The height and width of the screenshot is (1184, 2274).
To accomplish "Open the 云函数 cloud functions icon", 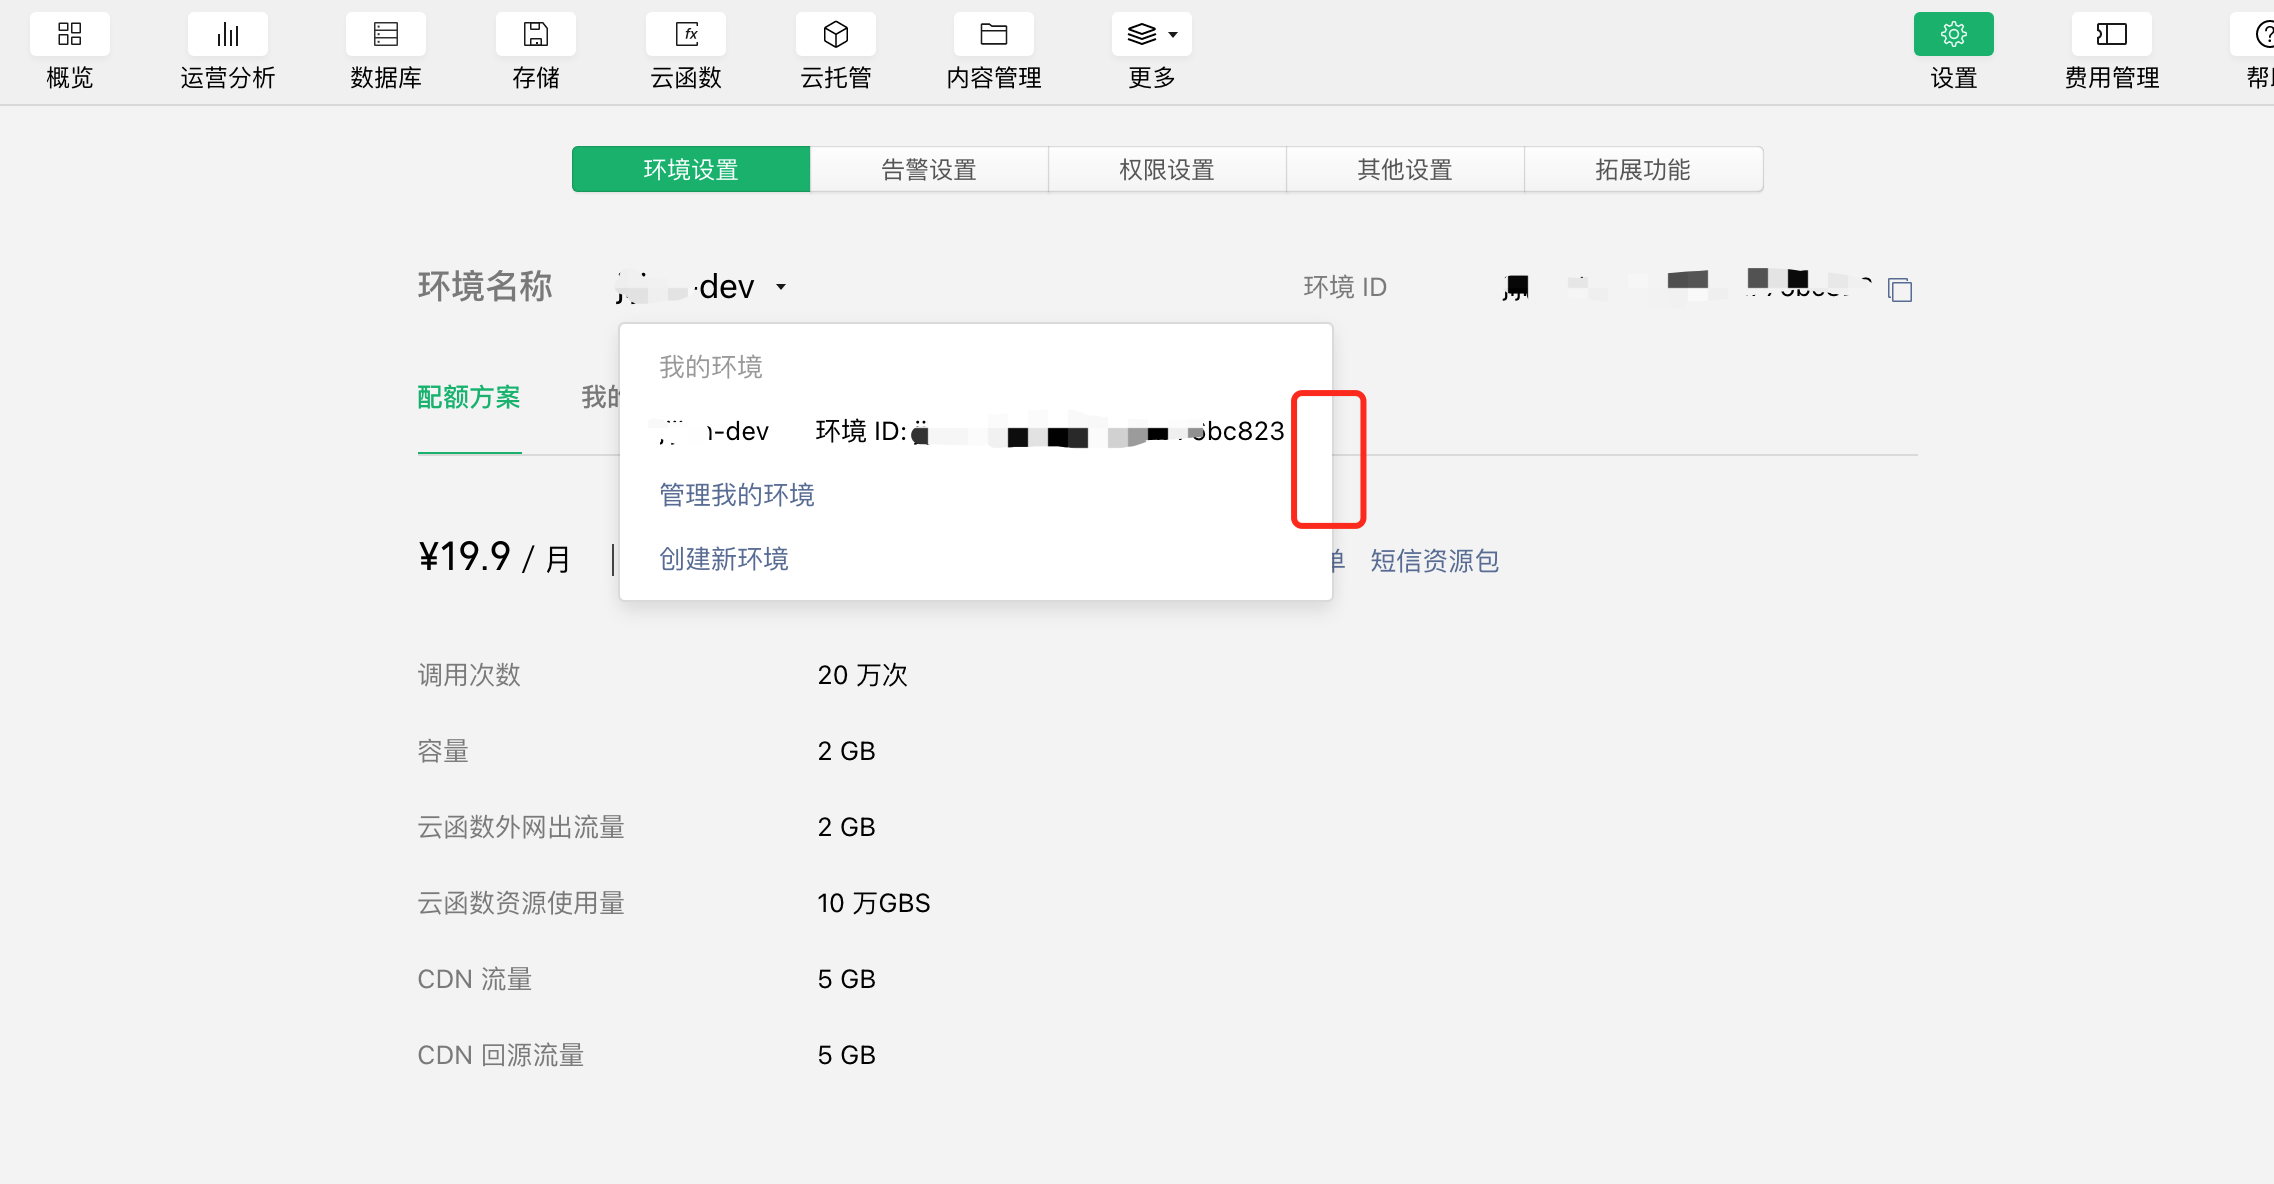I will 686,35.
